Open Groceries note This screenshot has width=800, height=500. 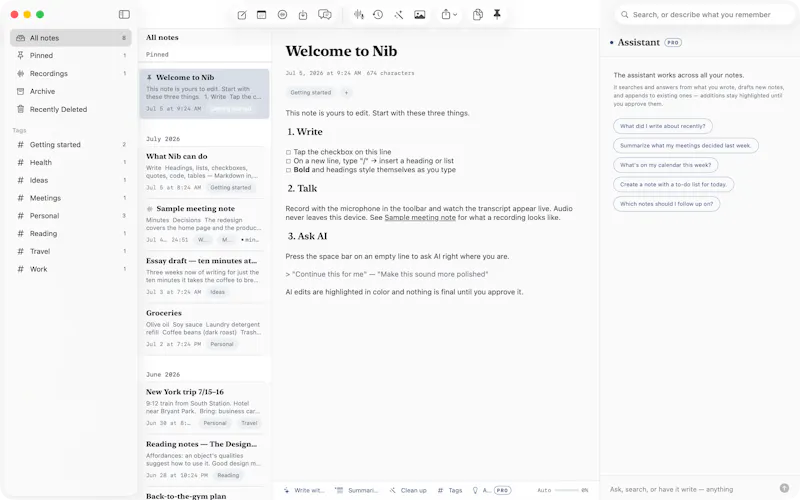click(204, 330)
